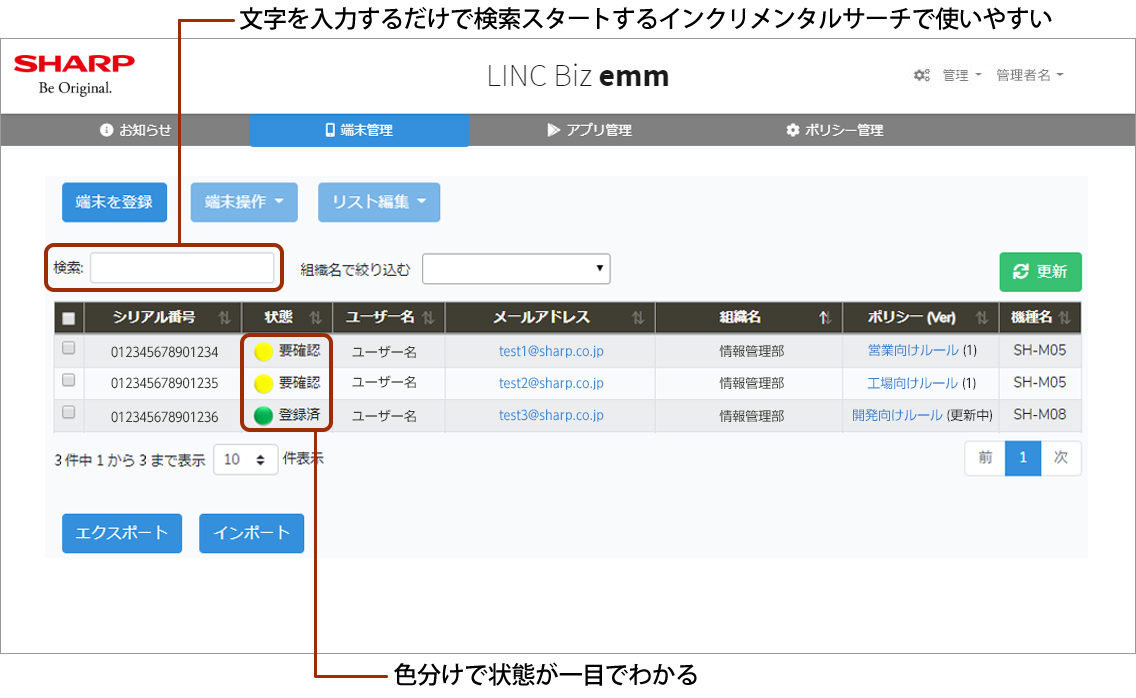Click the 端末を登録 button
Image resolution: width=1136 pixels, height=698 pixels.
click(114, 202)
